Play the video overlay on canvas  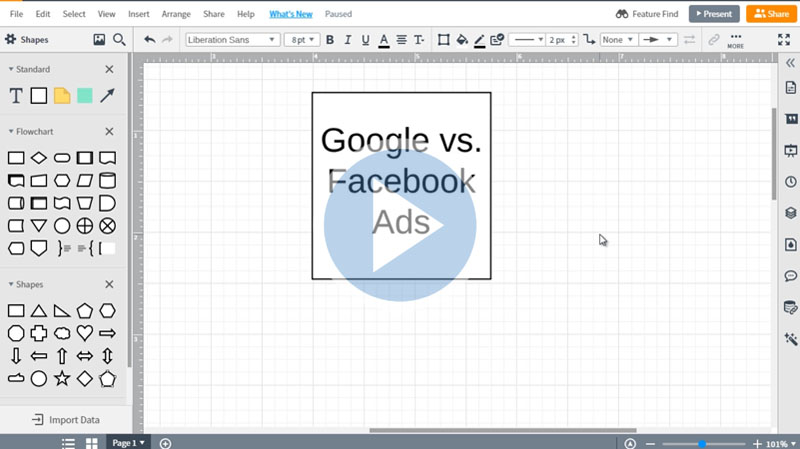(x=400, y=224)
